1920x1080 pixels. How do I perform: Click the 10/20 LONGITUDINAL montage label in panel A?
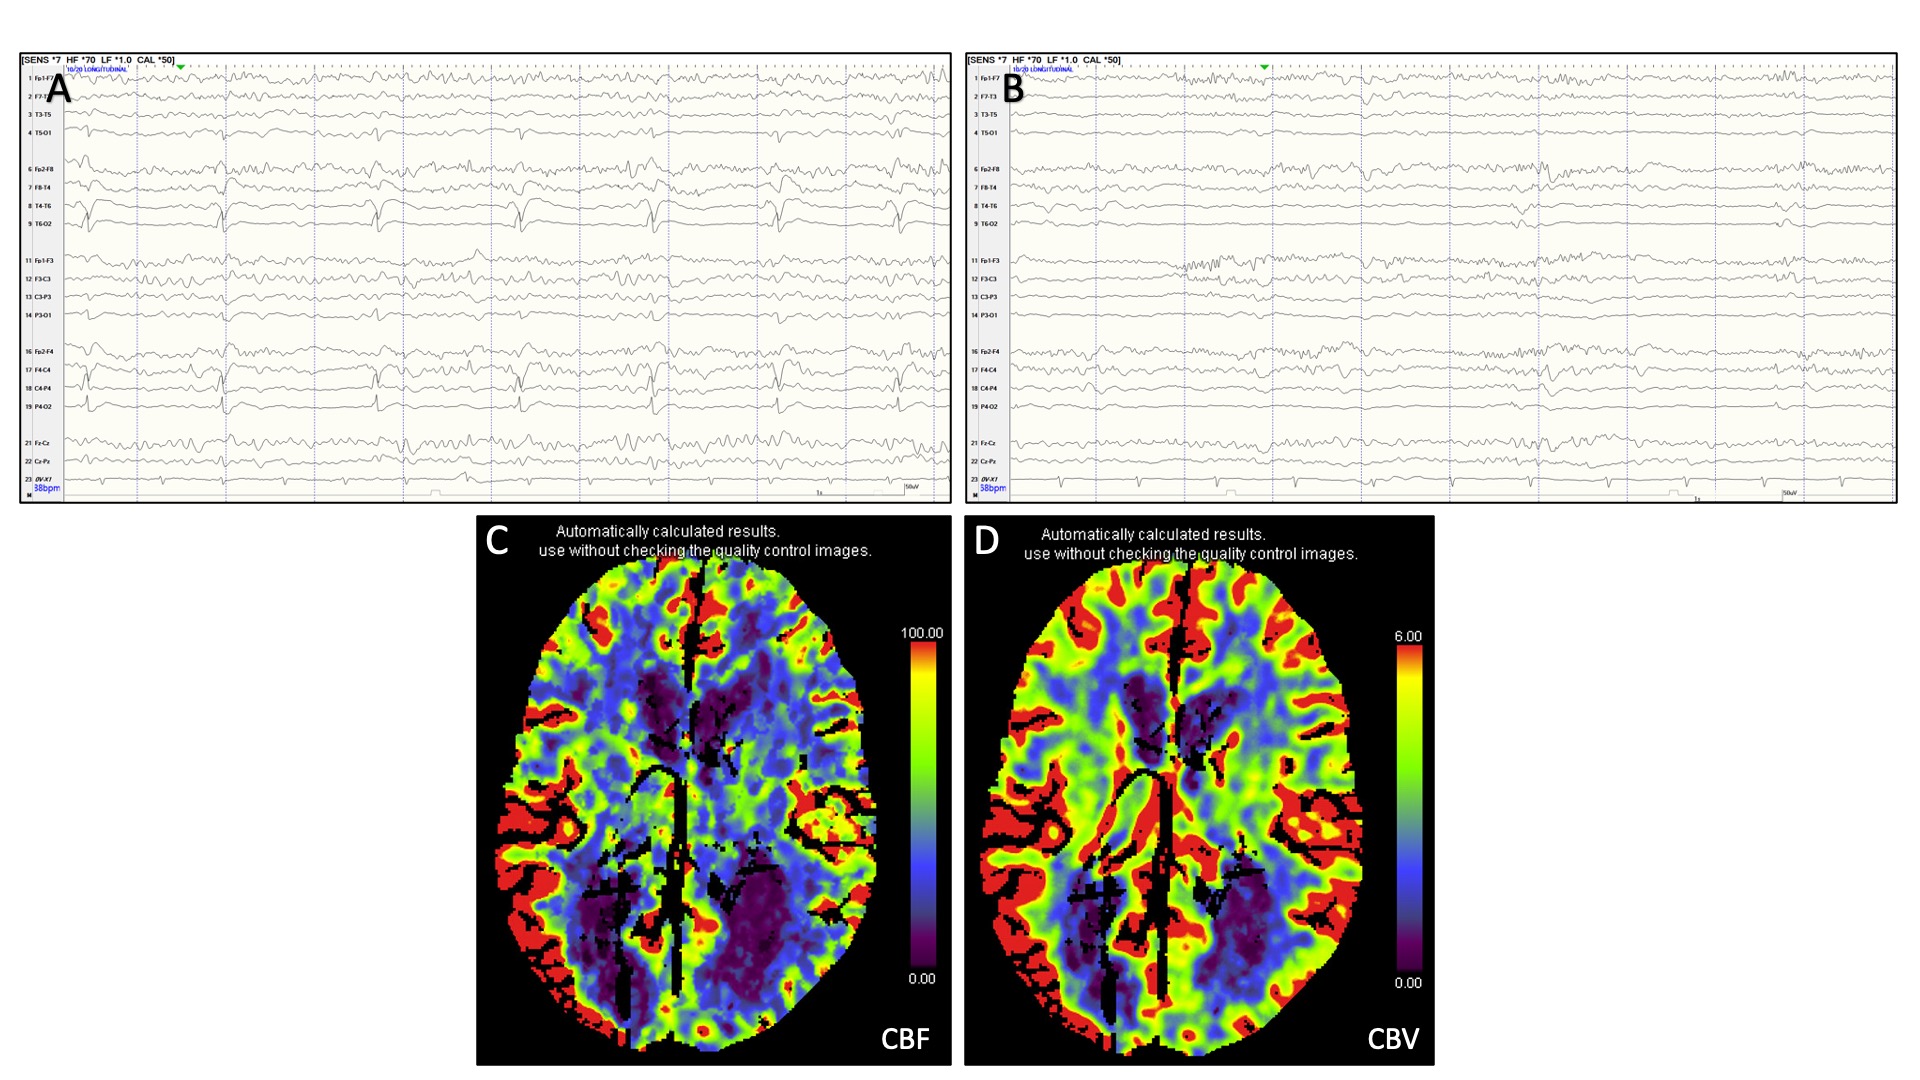pos(96,70)
